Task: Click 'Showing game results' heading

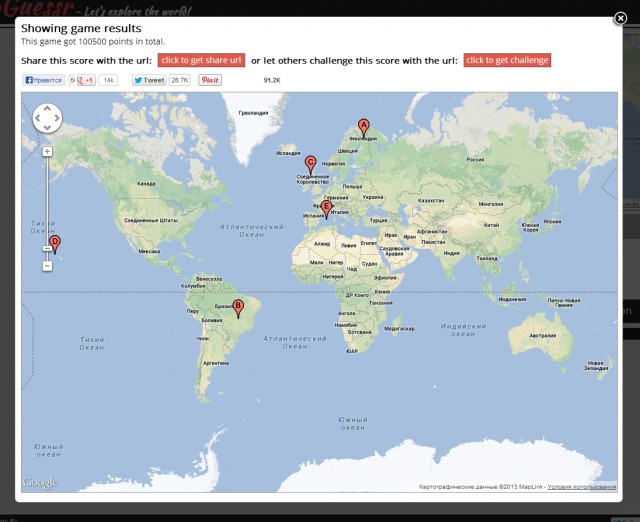Action: (81, 28)
